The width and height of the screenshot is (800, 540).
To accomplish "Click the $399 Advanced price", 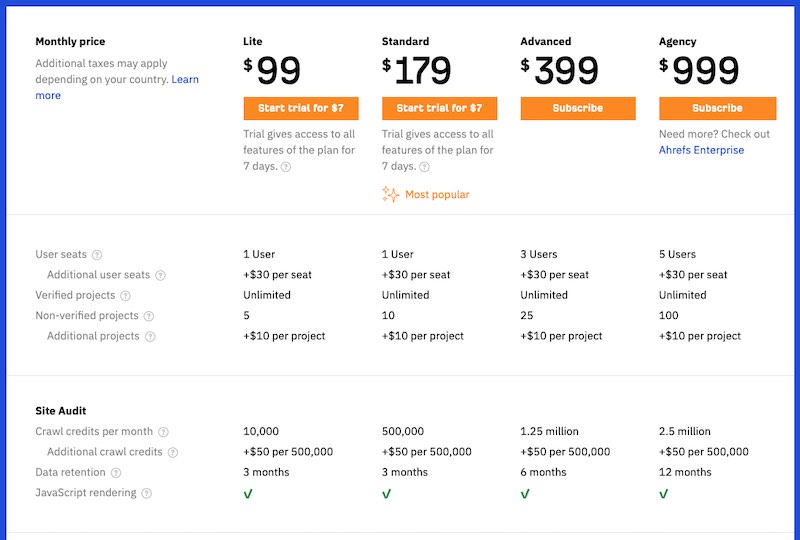I will (559, 70).
